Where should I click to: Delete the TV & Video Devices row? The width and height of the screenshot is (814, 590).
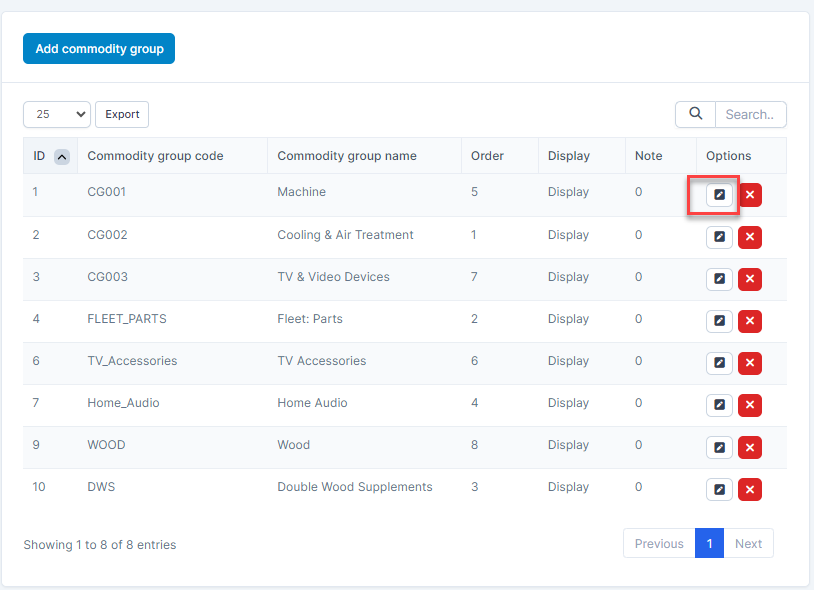coord(750,279)
